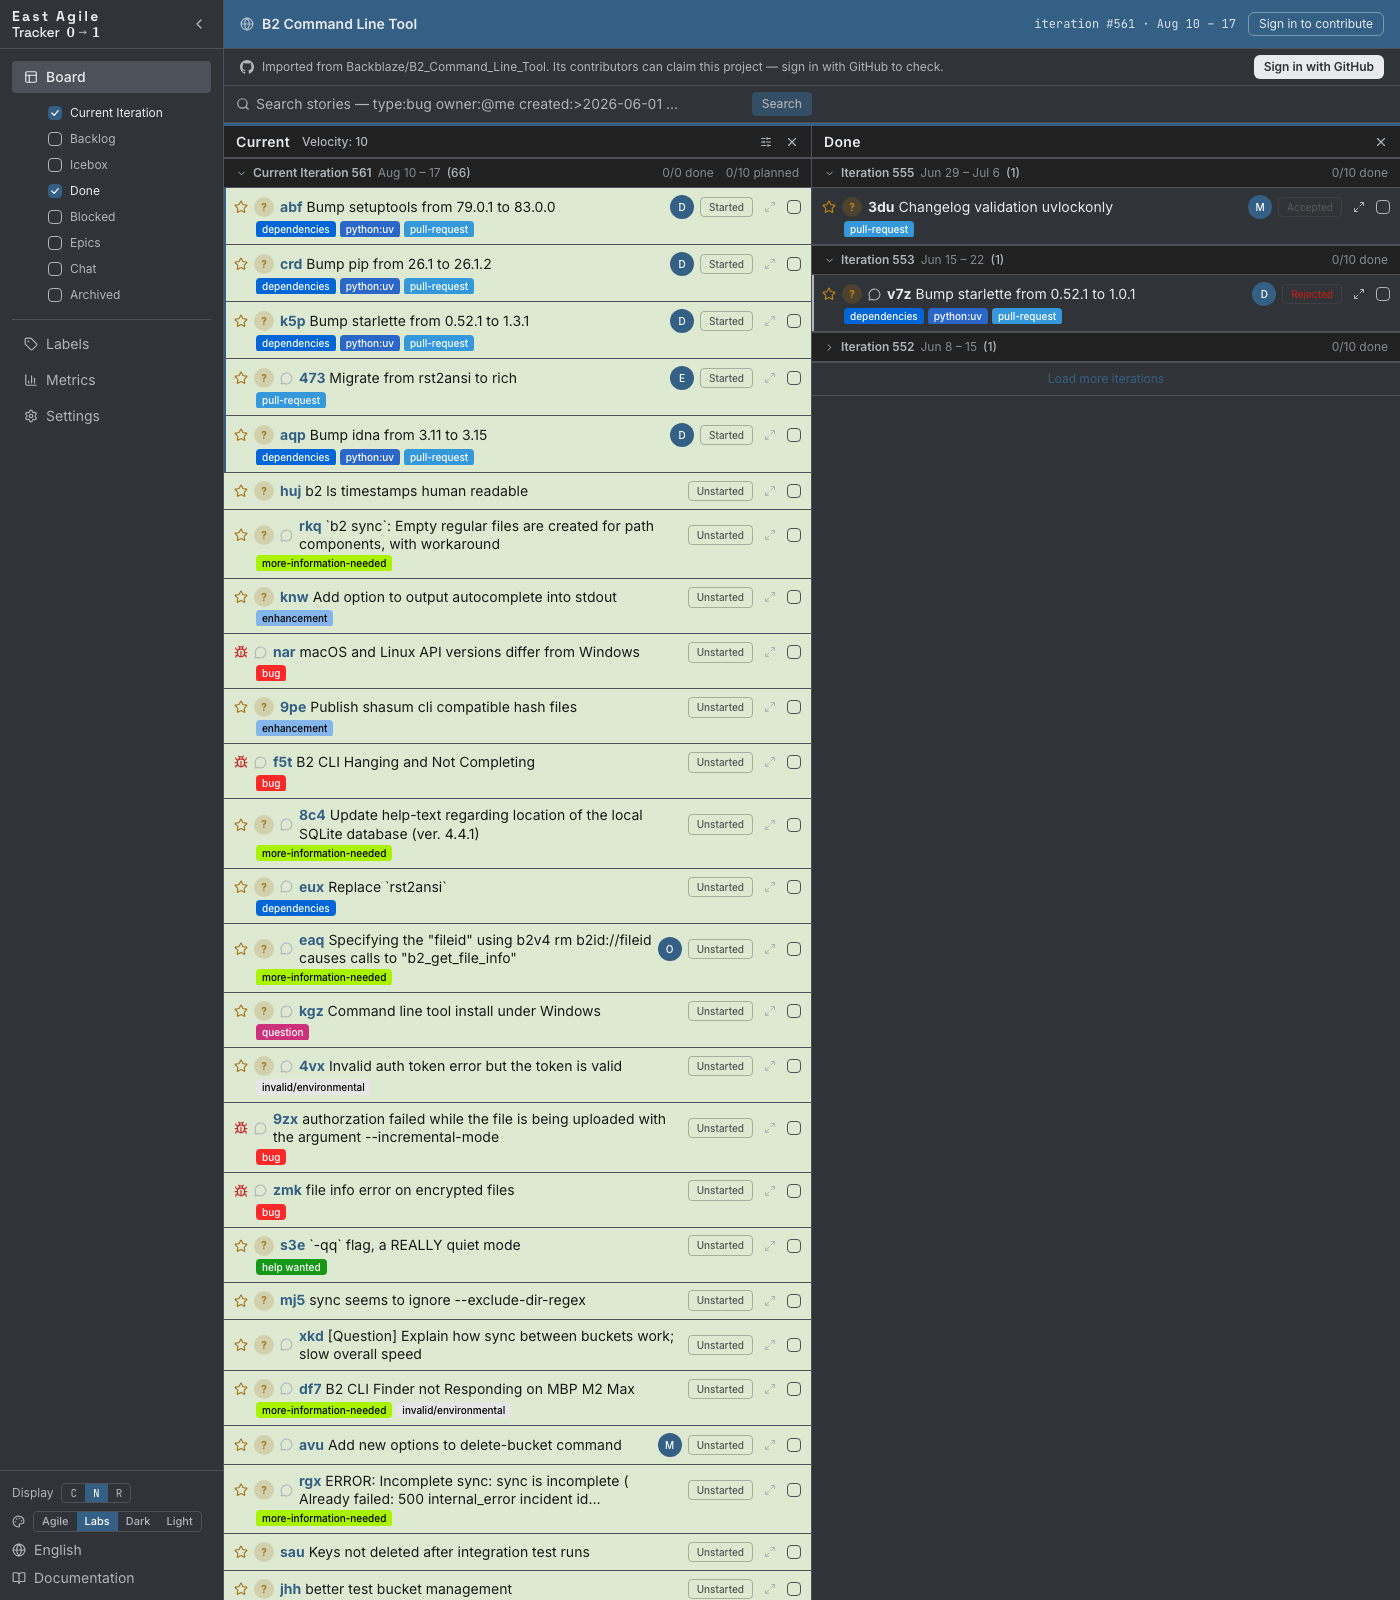Expand the '3du Changelog validation' story
Viewport: 1400px width, 1600px height.
tap(1359, 207)
